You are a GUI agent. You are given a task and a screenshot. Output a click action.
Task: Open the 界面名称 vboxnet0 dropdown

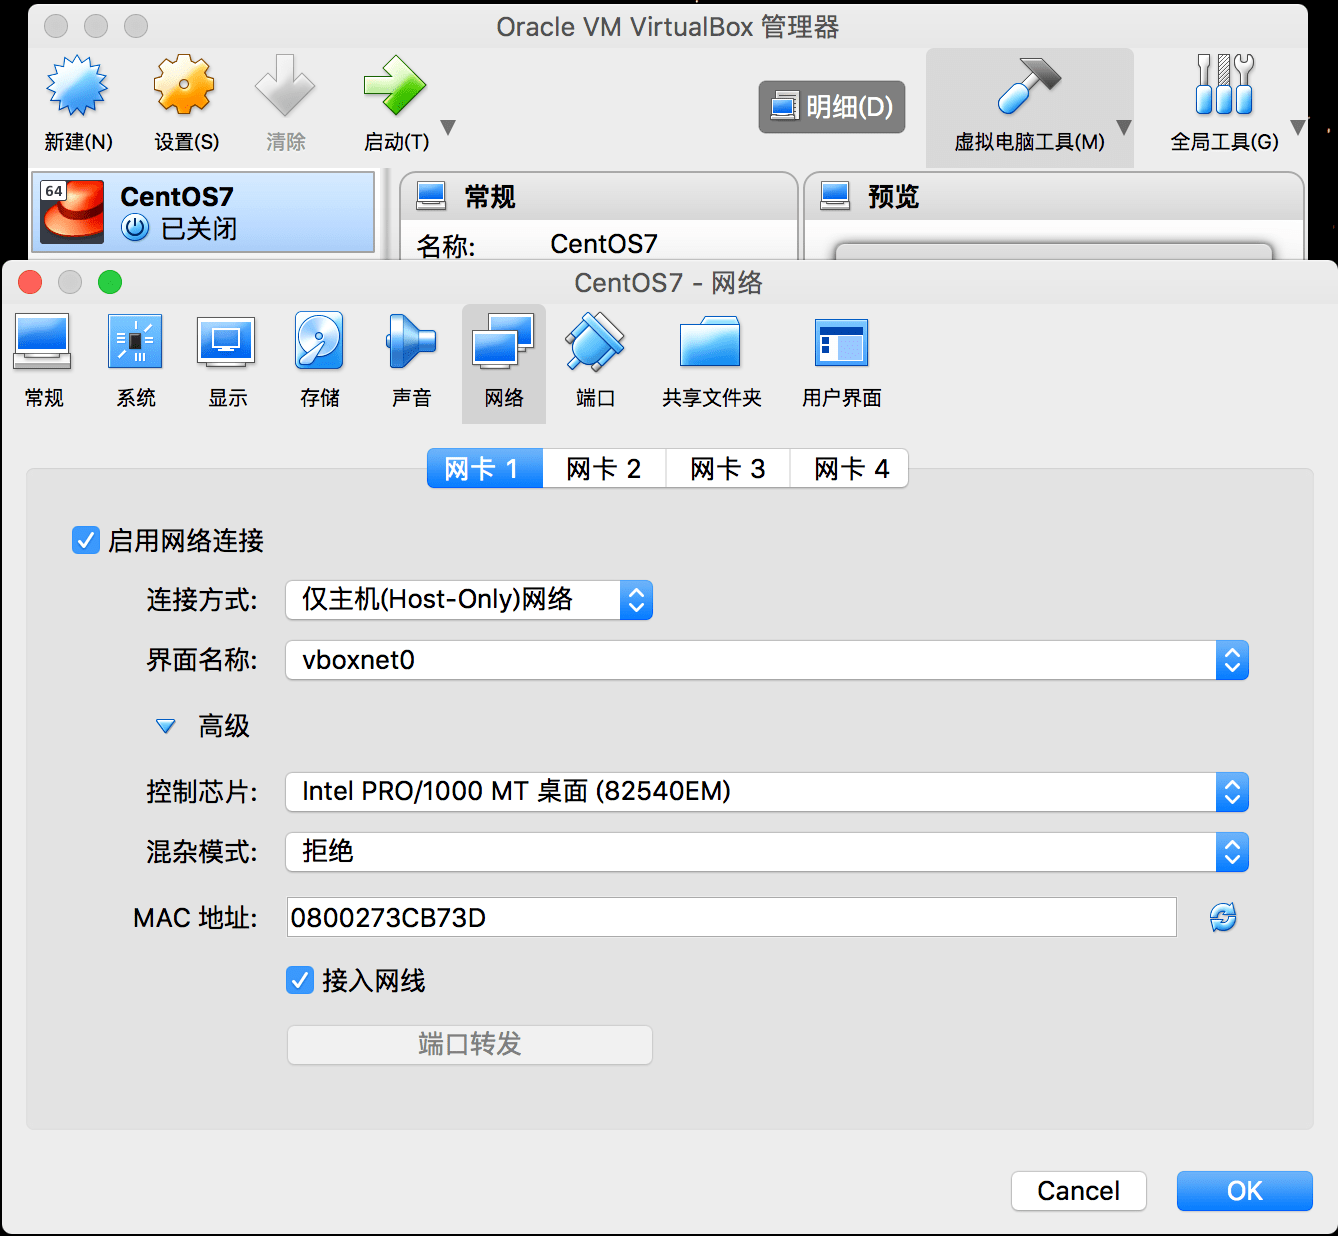point(767,660)
